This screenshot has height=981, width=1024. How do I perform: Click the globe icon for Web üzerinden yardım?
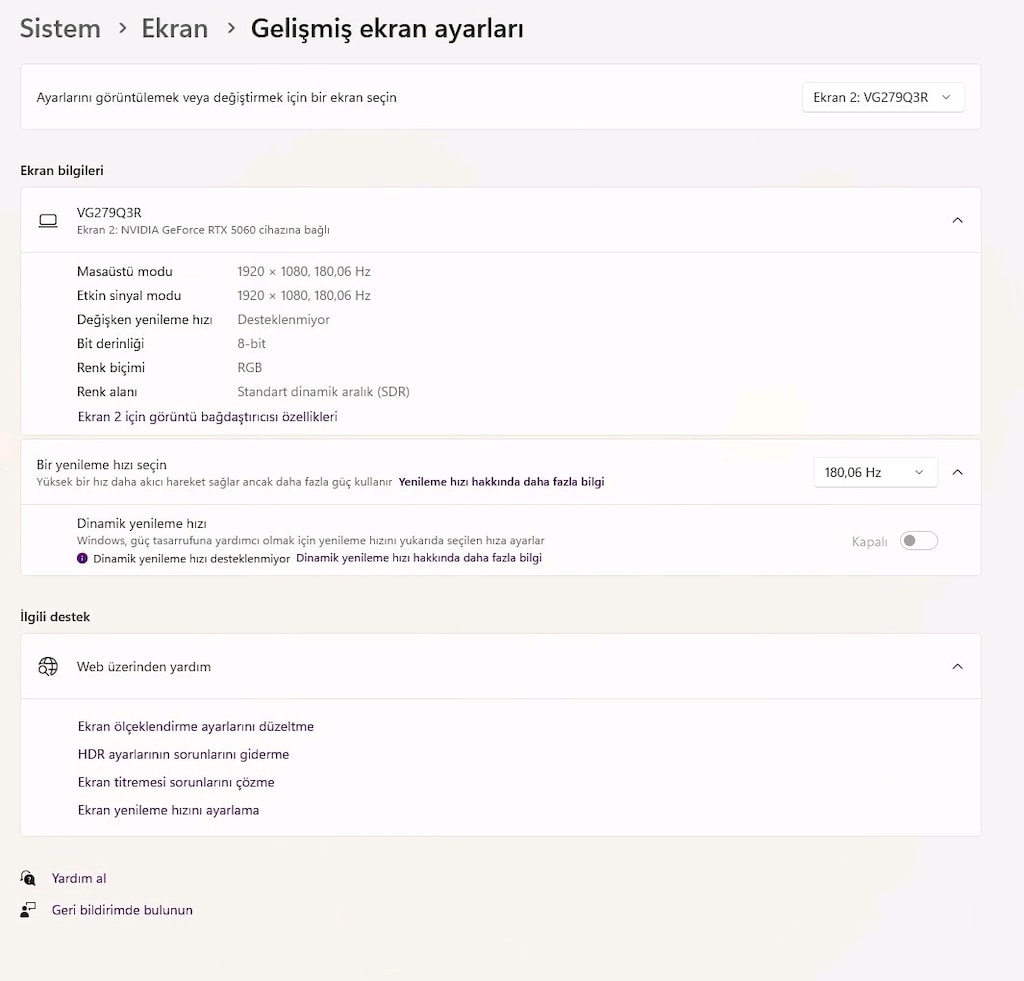pos(48,666)
